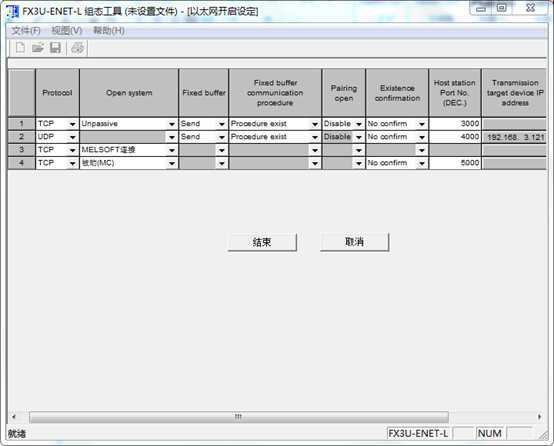
Task: Open Existence confirmation dropdown in row 4
Action: point(422,163)
